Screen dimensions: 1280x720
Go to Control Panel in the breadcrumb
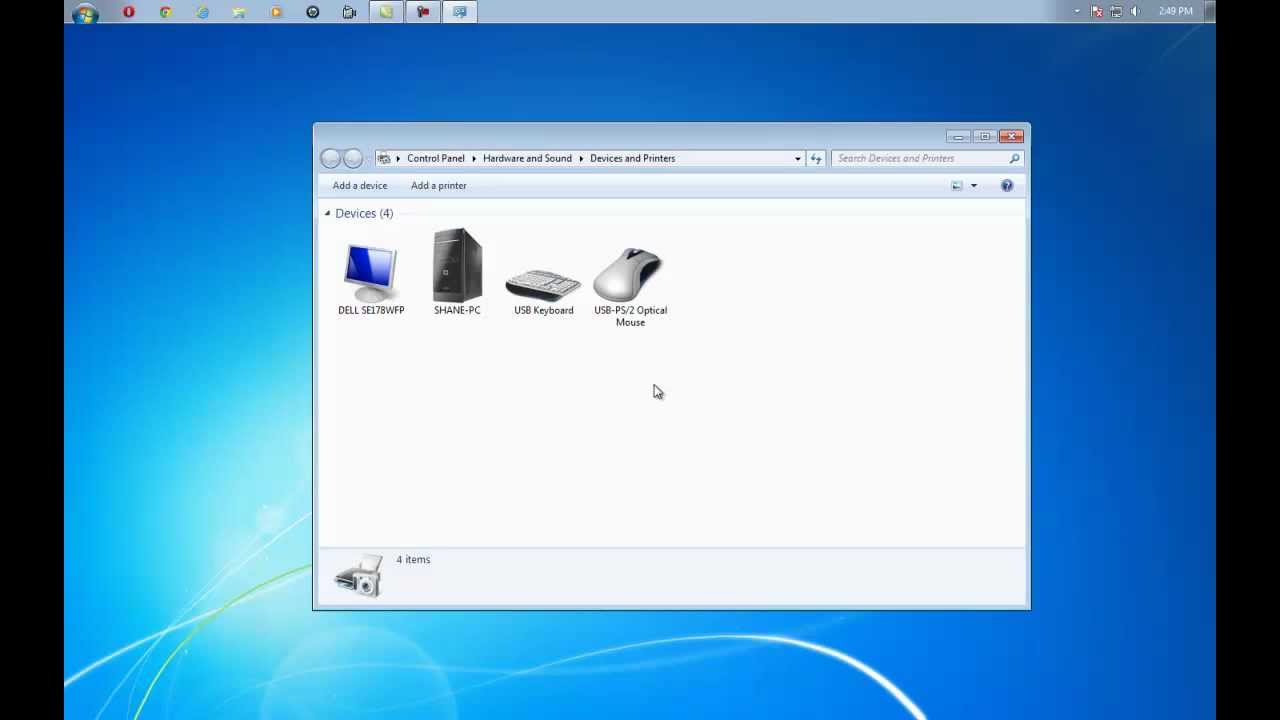[436, 158]
